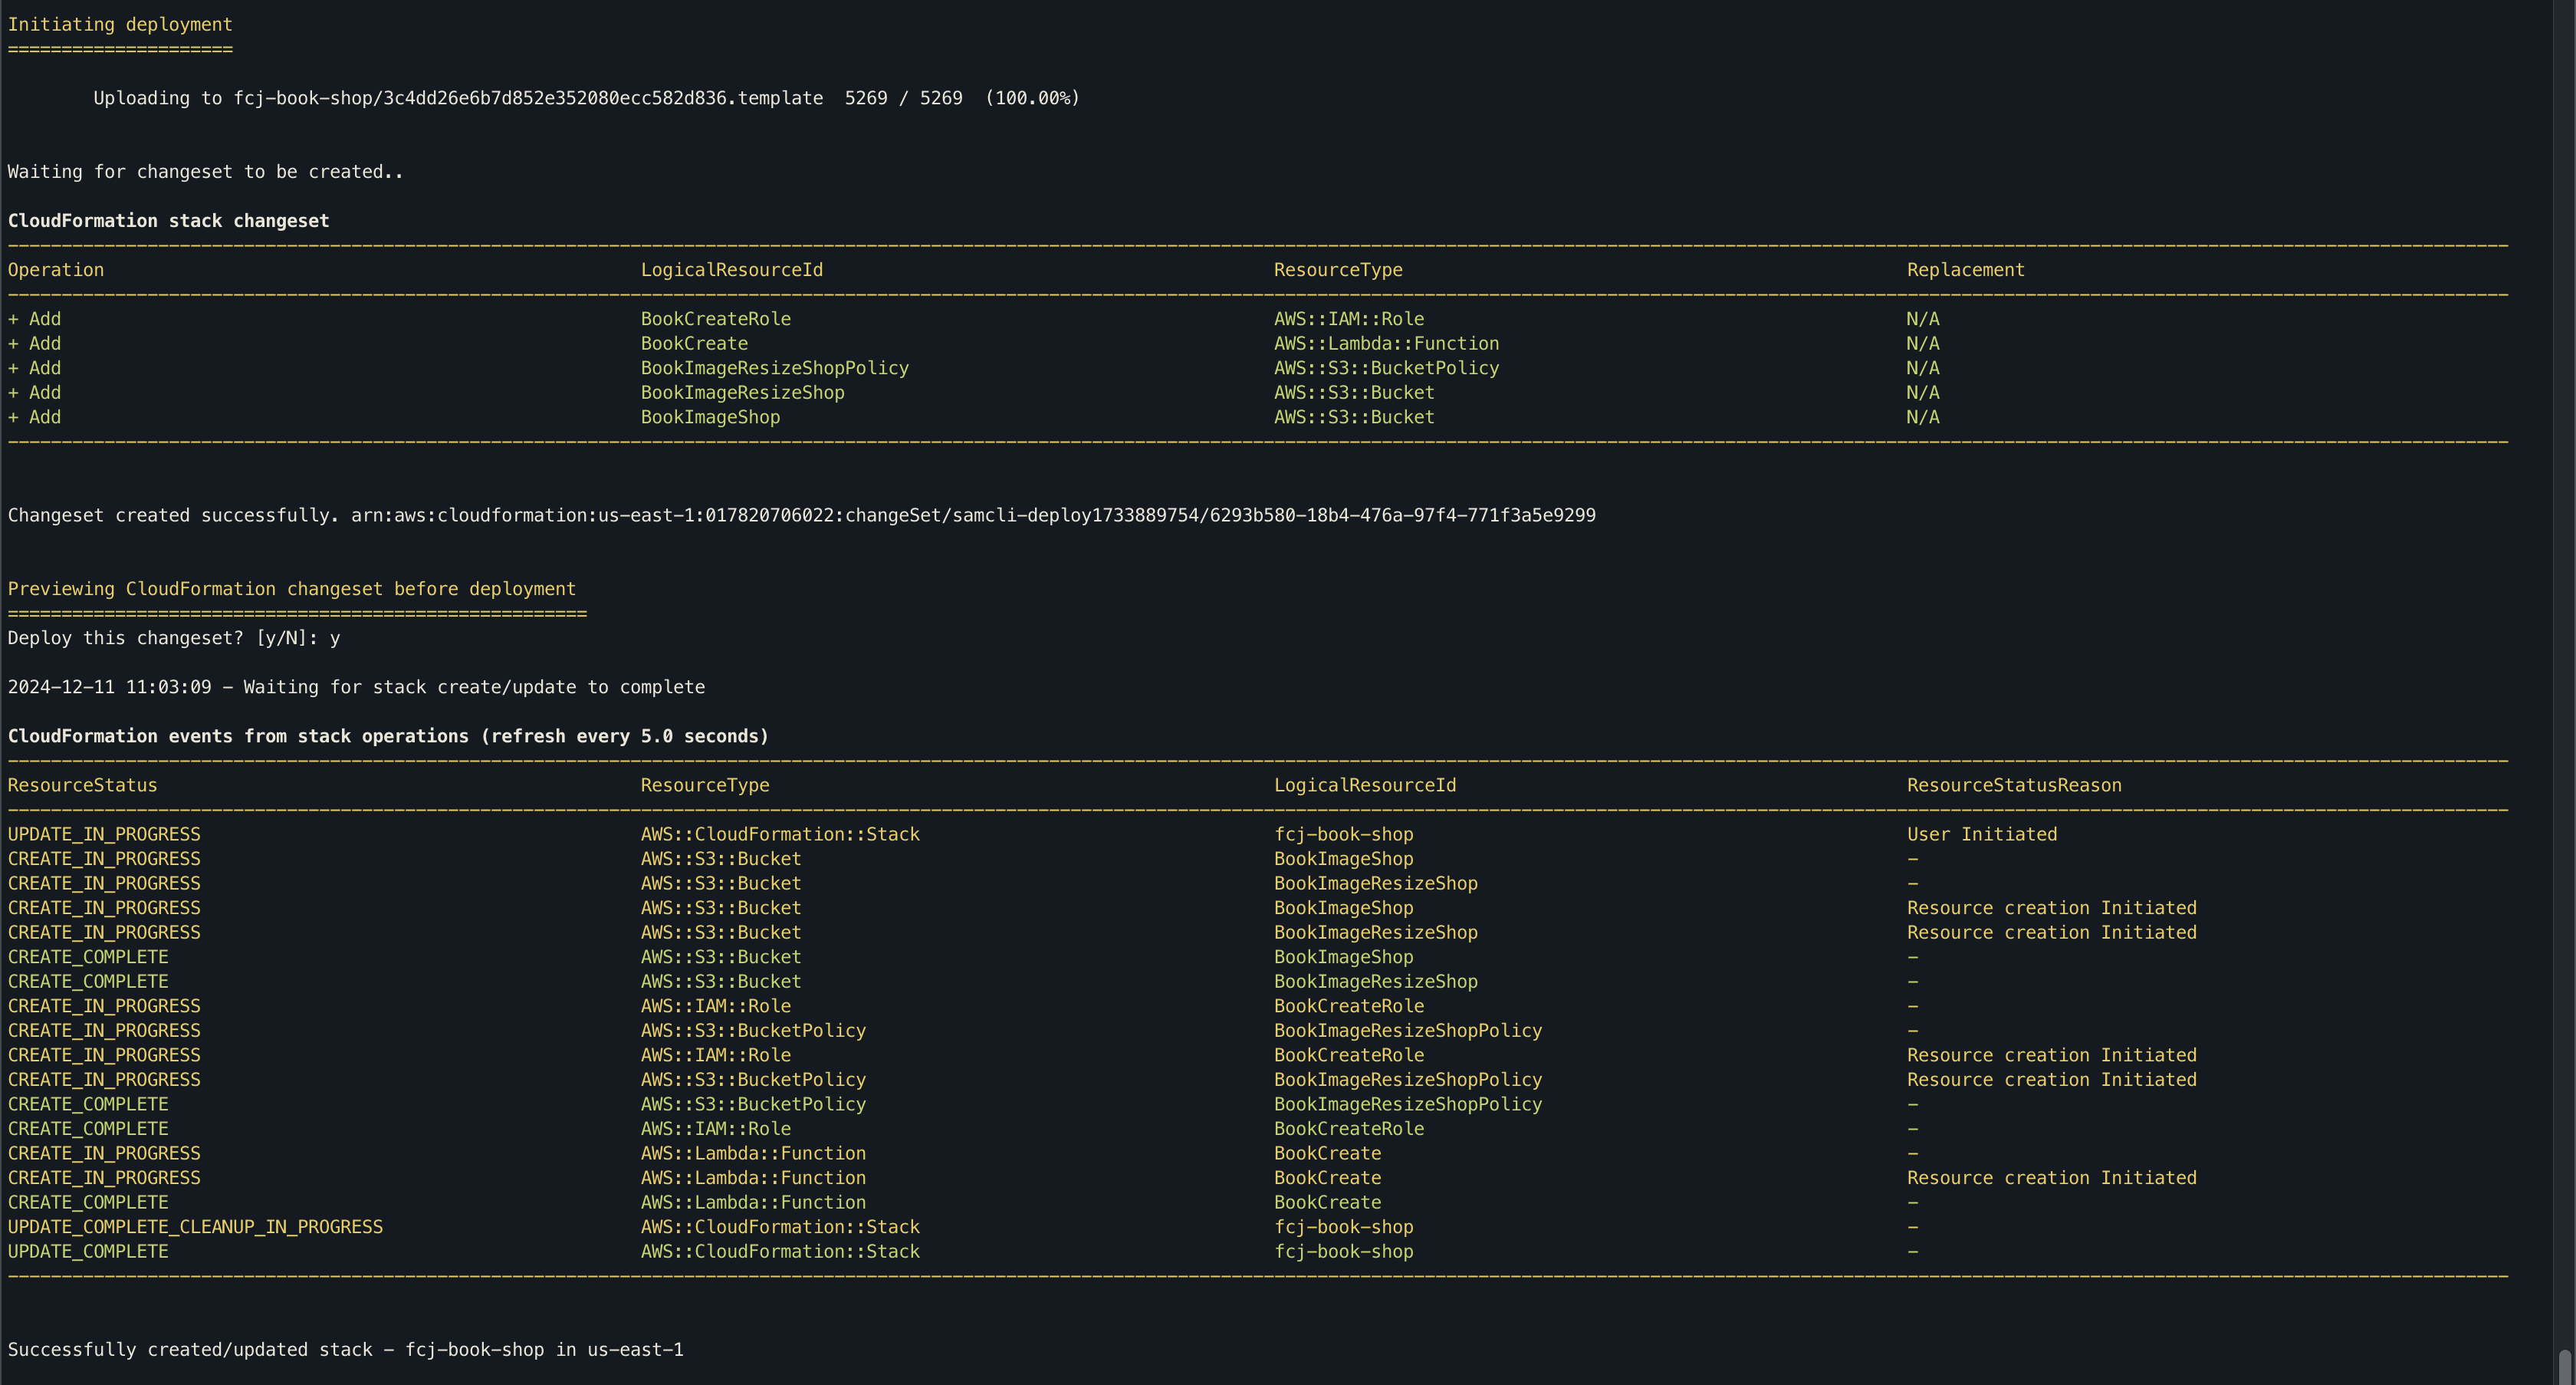Click the "CloudFormation stack changeset" heading
Image resolution: width=2576 pixels, height=1385 pixels.
[168, 221]
